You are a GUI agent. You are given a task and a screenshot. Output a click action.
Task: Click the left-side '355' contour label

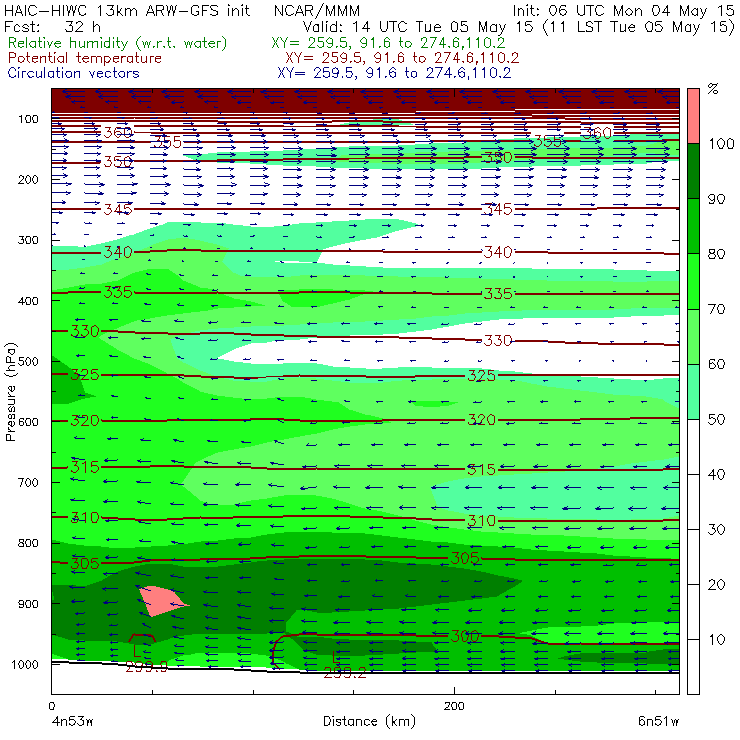pyautogui.click(x=167, y=142)
